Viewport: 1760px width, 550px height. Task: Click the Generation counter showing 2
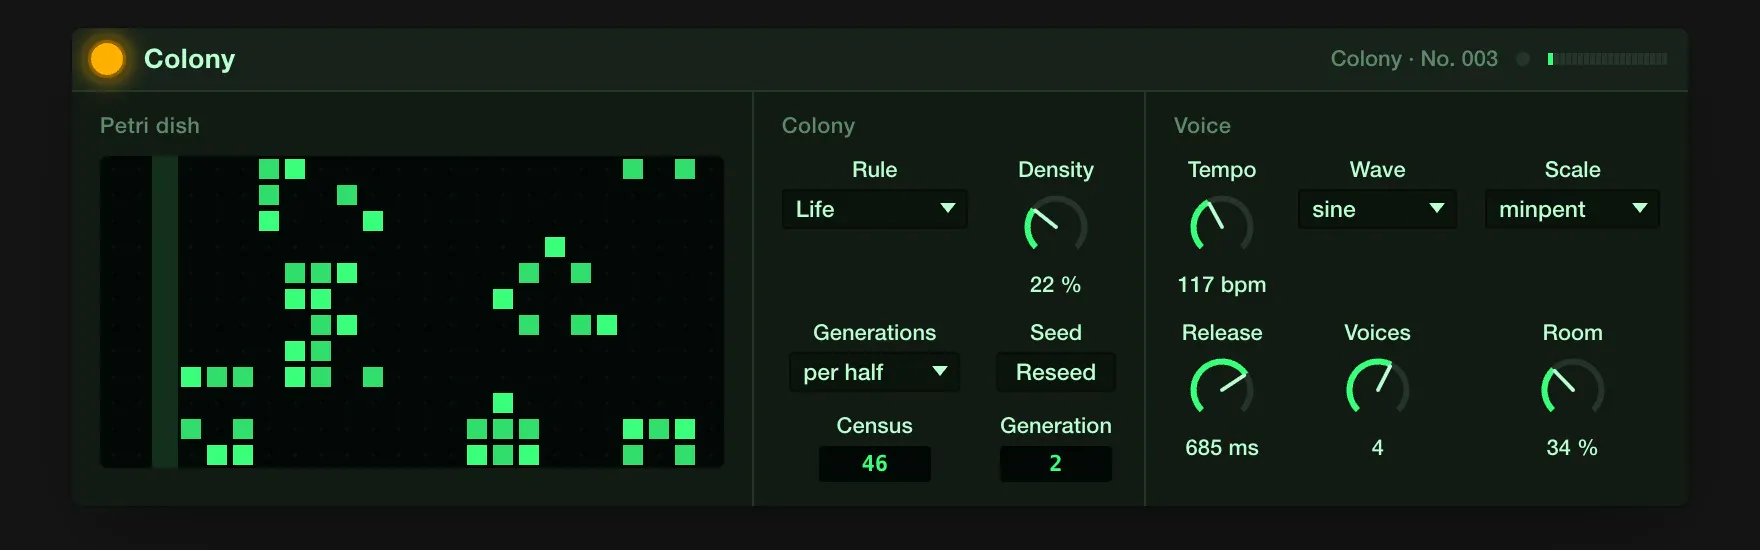[1056, 464]
